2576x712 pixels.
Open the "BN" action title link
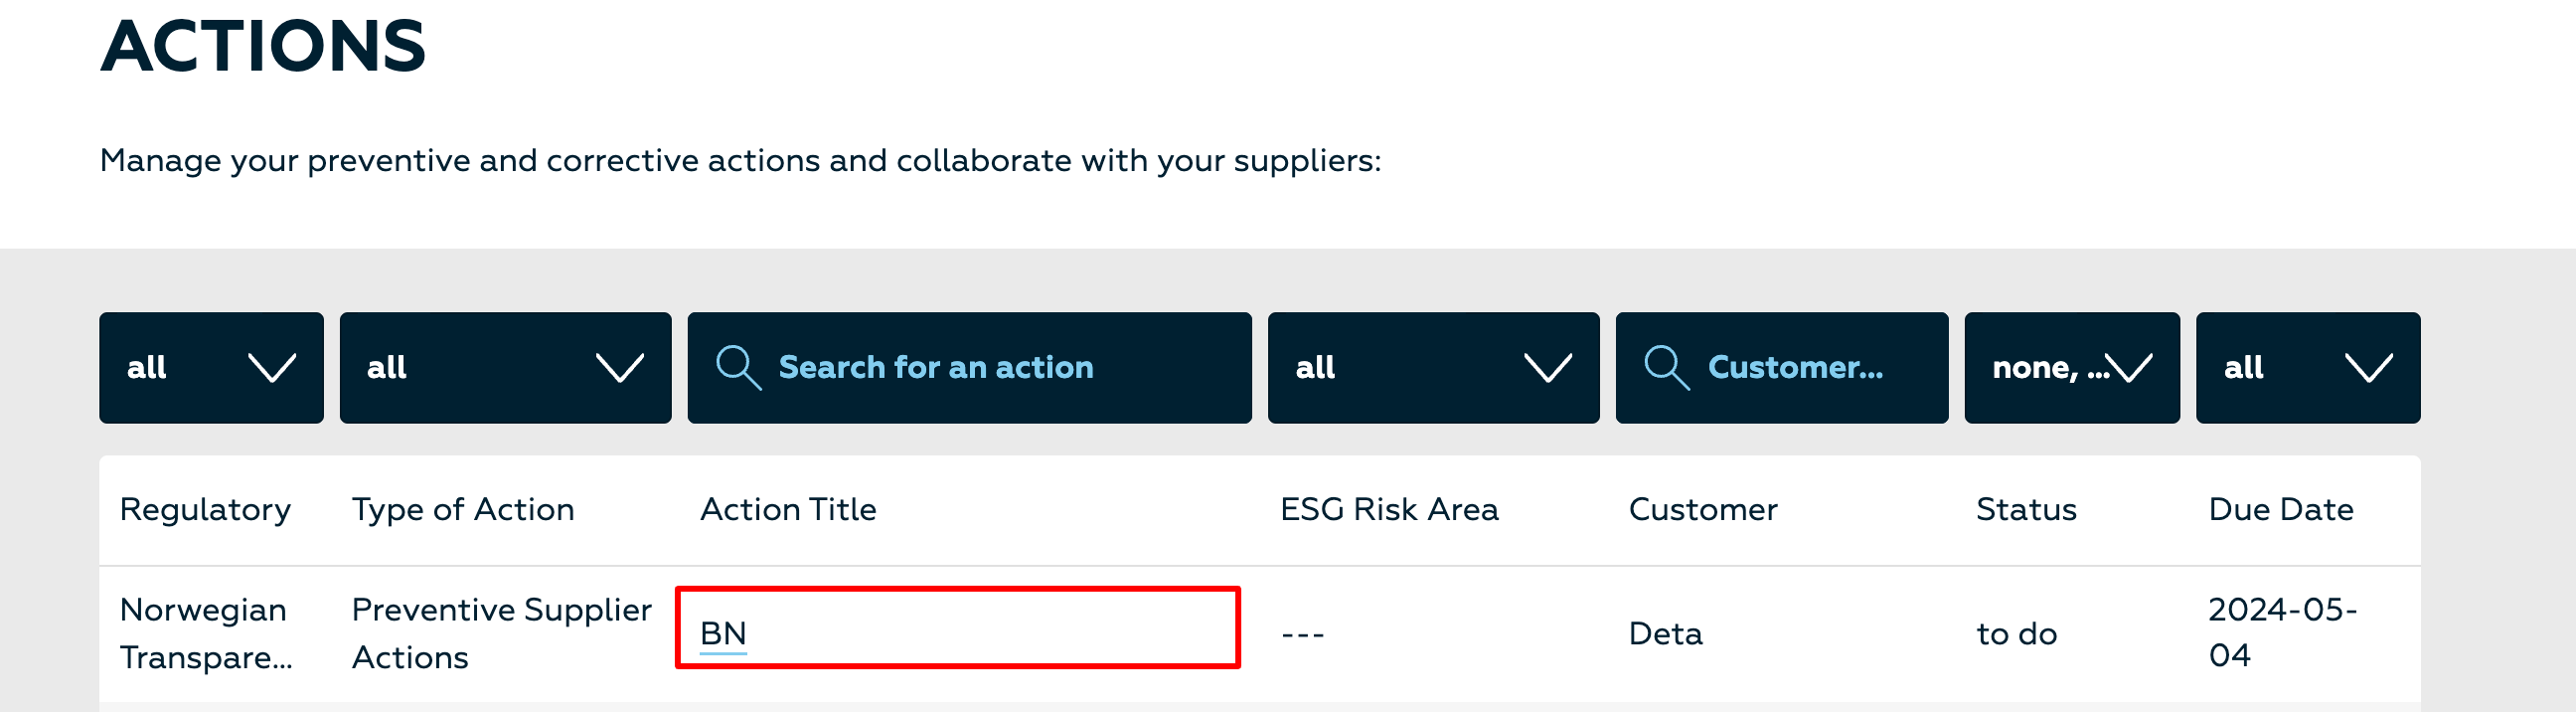[x=723, y=632]
